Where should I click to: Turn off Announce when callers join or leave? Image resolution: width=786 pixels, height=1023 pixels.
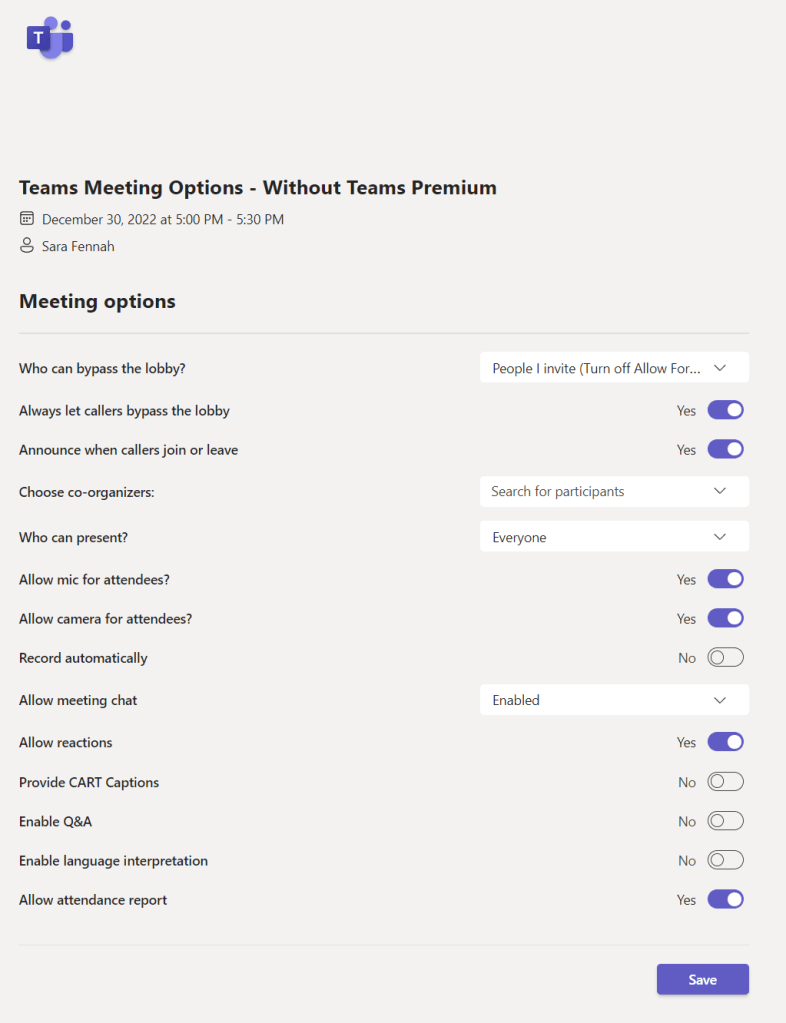[725, 450]
